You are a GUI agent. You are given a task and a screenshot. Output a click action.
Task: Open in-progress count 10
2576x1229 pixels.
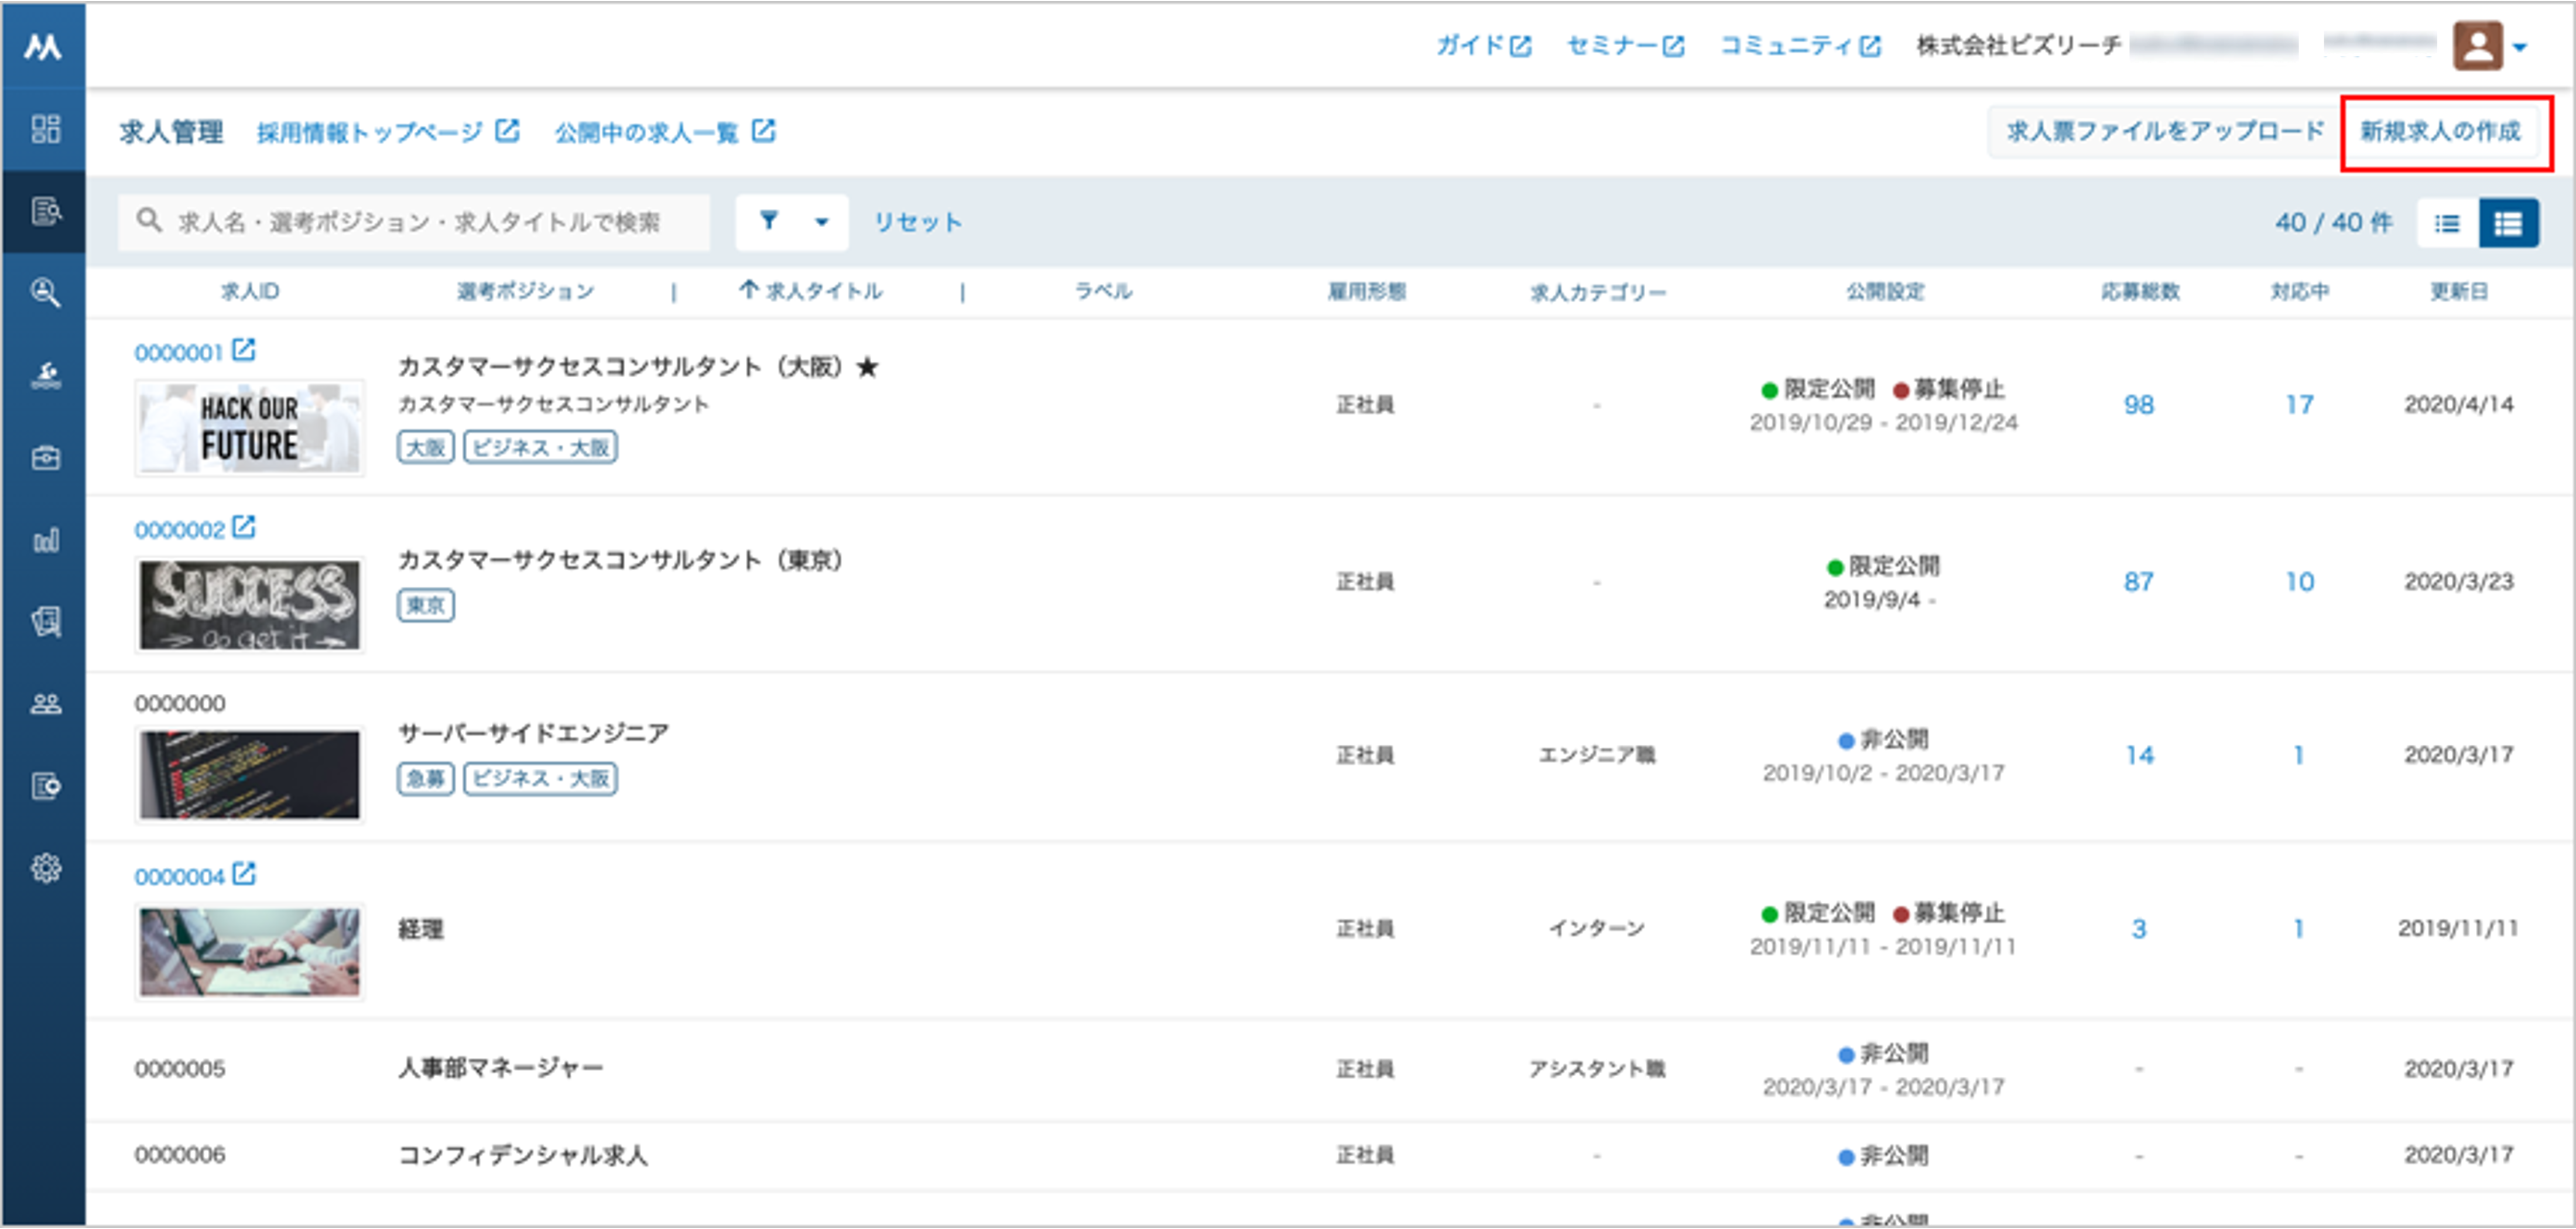pos(2299,582)
